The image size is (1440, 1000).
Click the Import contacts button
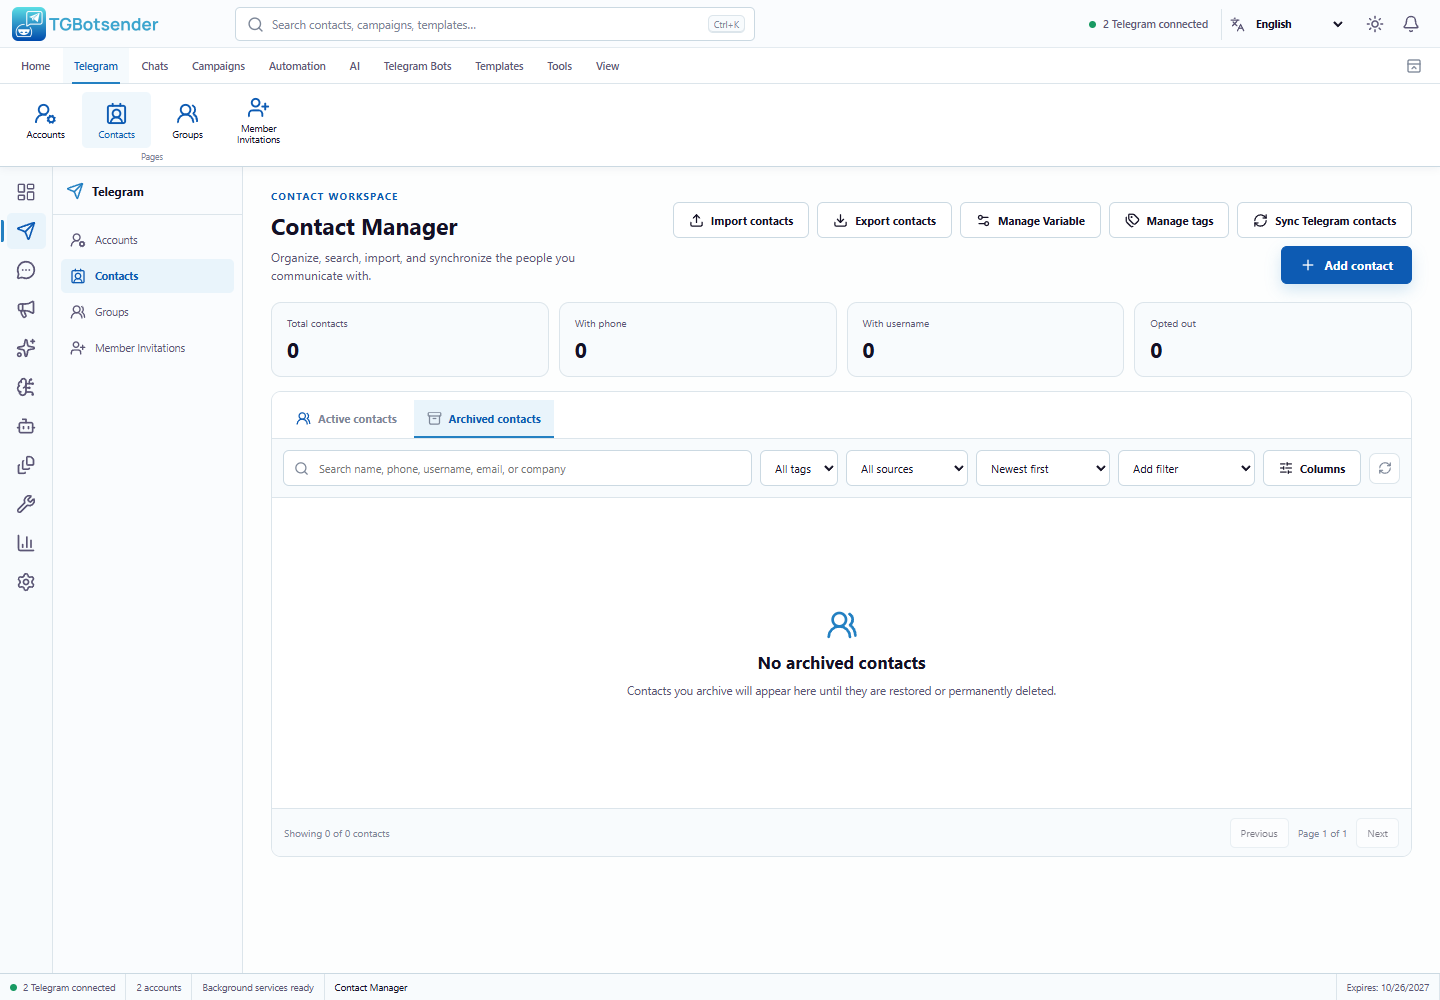741,220
